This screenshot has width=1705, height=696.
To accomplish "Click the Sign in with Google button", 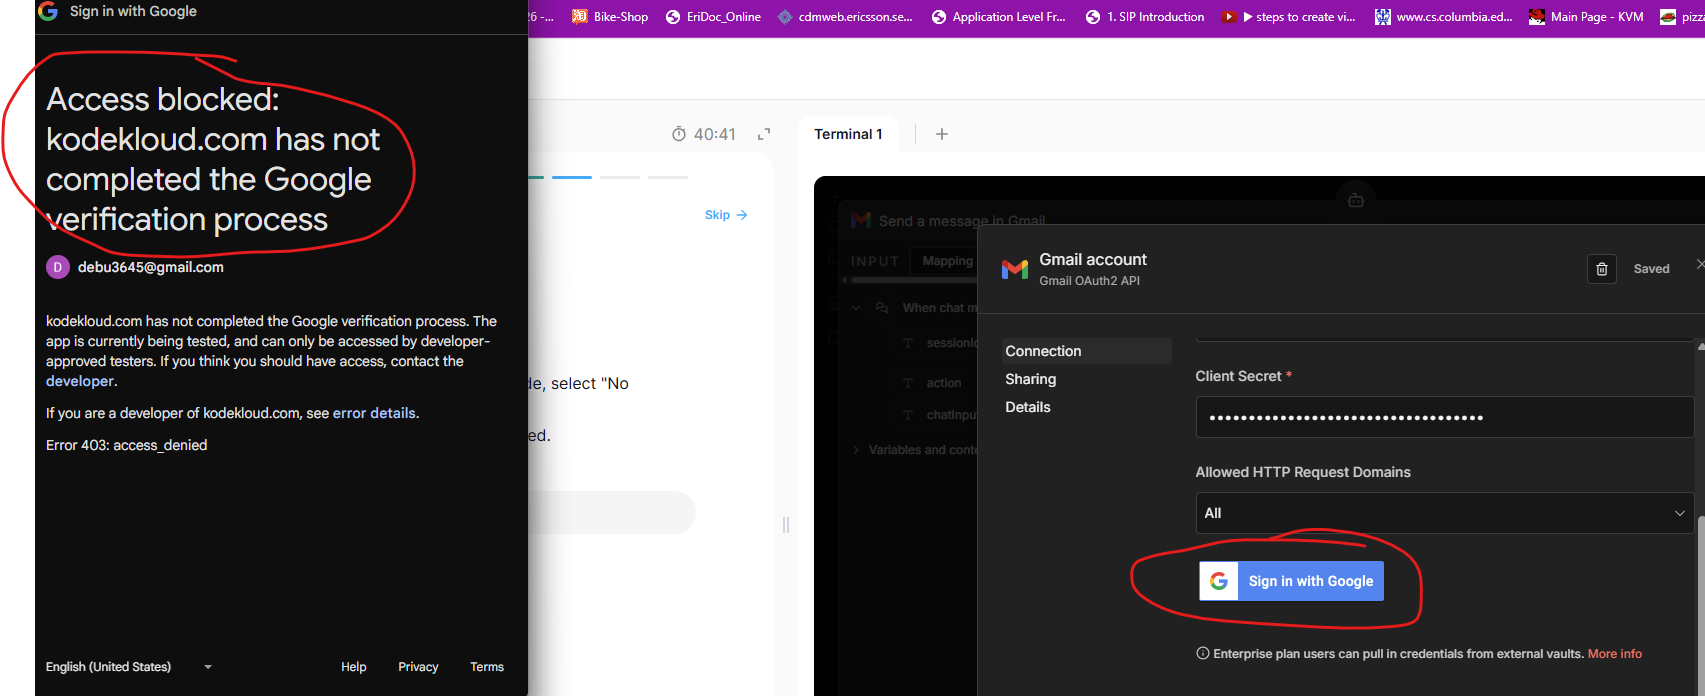I will [1292, 581].
